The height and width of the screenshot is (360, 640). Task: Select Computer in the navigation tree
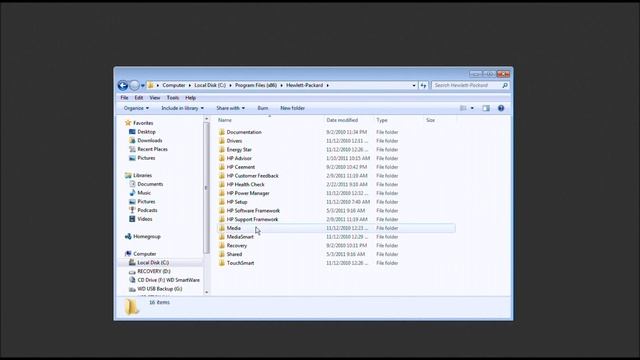click(x=144, y=254)
